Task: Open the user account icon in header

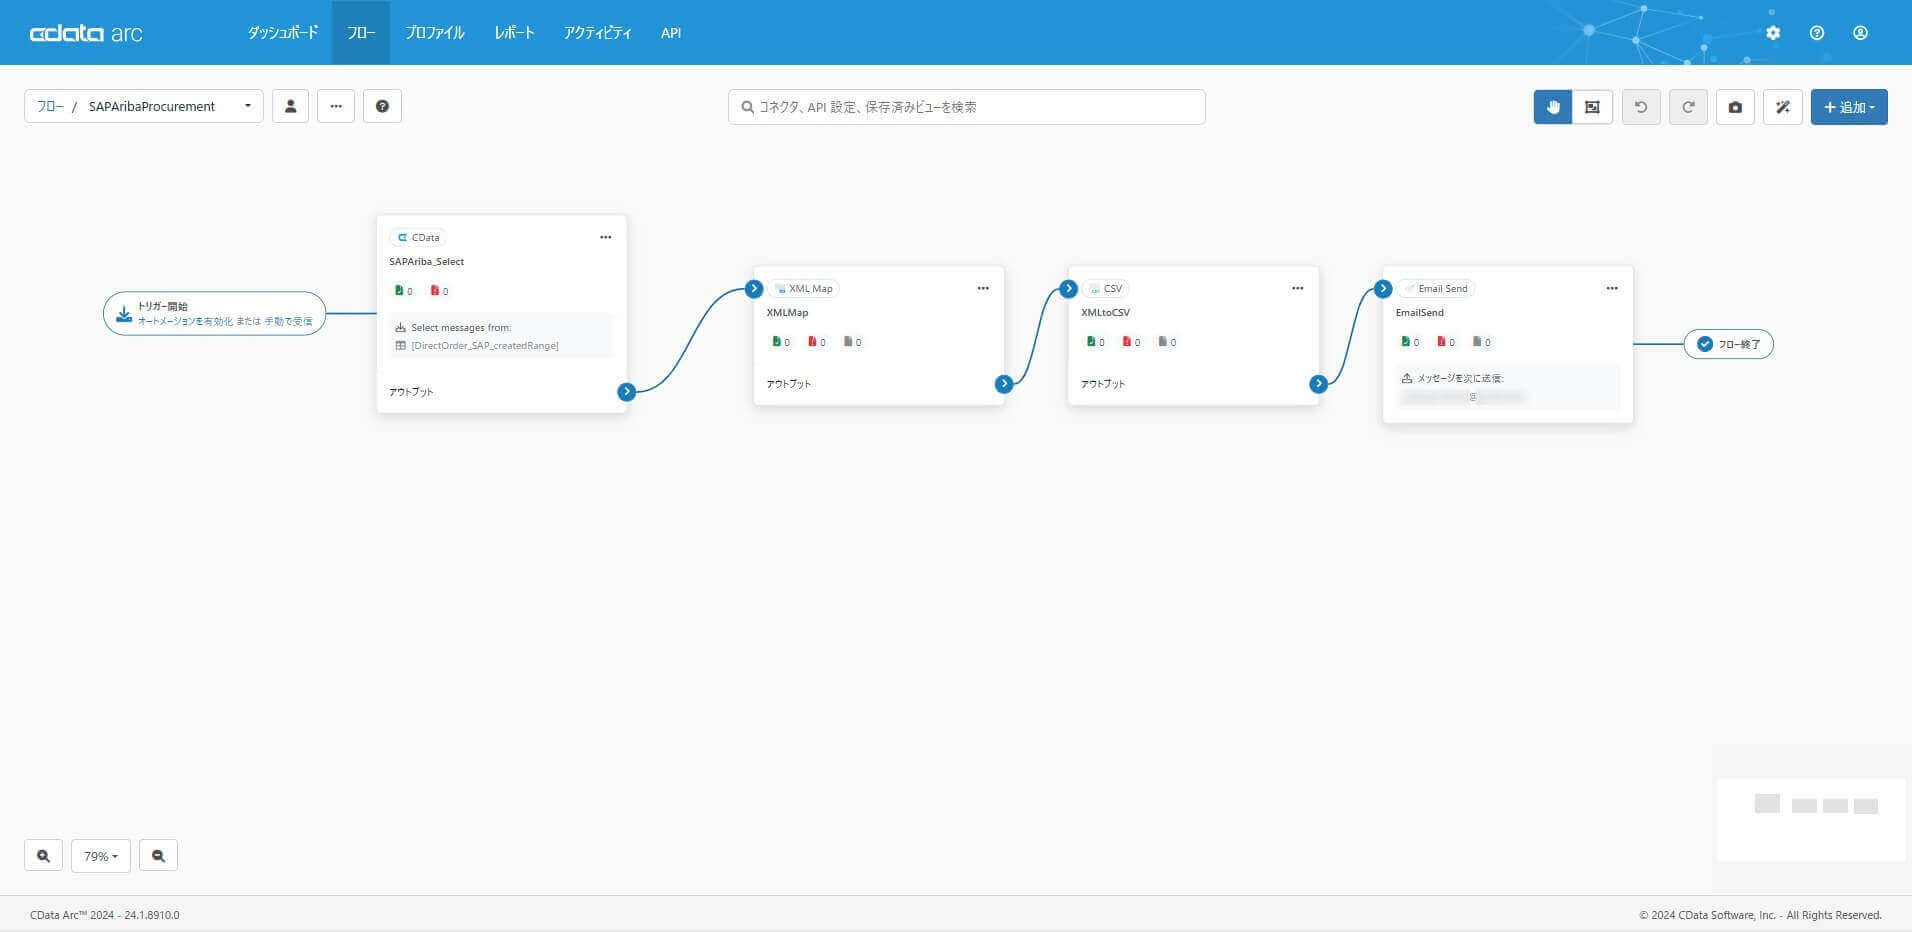Action: point(1860,33)
